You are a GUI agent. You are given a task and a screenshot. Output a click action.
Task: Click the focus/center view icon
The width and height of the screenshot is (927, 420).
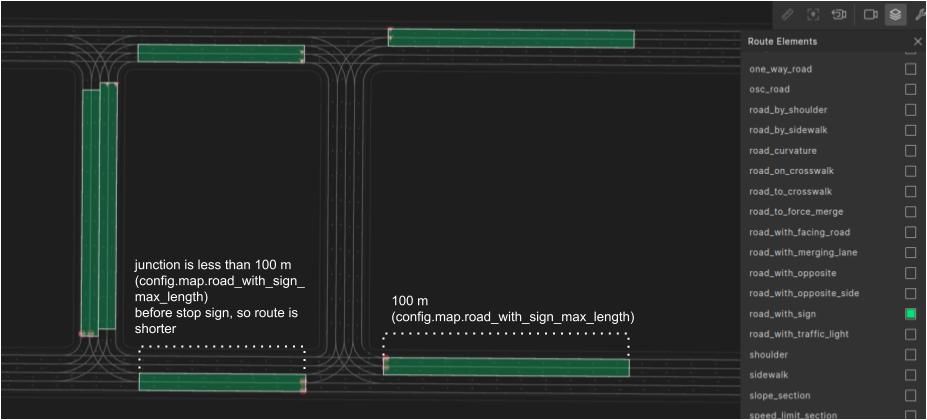[x=813, y=15]
